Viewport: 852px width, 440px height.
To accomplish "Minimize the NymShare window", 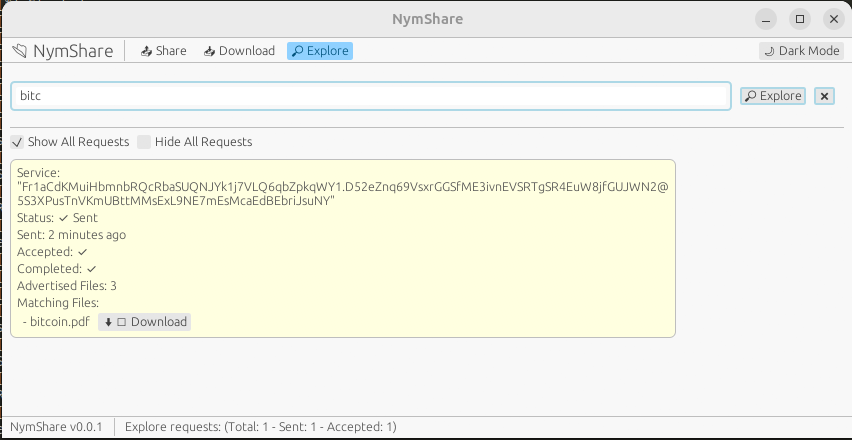I will (x=765, y=19).
